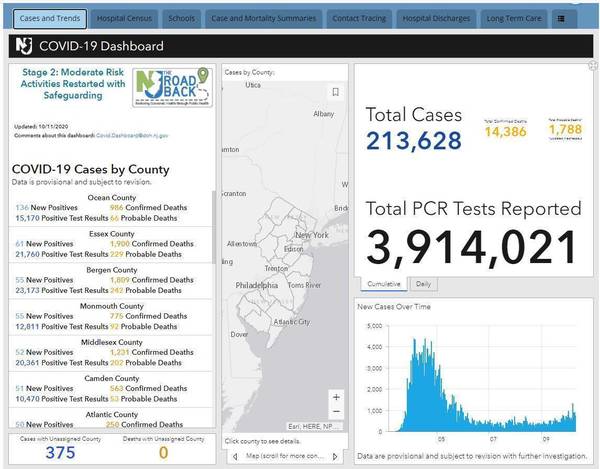Click the map bookmark icon

[335, 92]
